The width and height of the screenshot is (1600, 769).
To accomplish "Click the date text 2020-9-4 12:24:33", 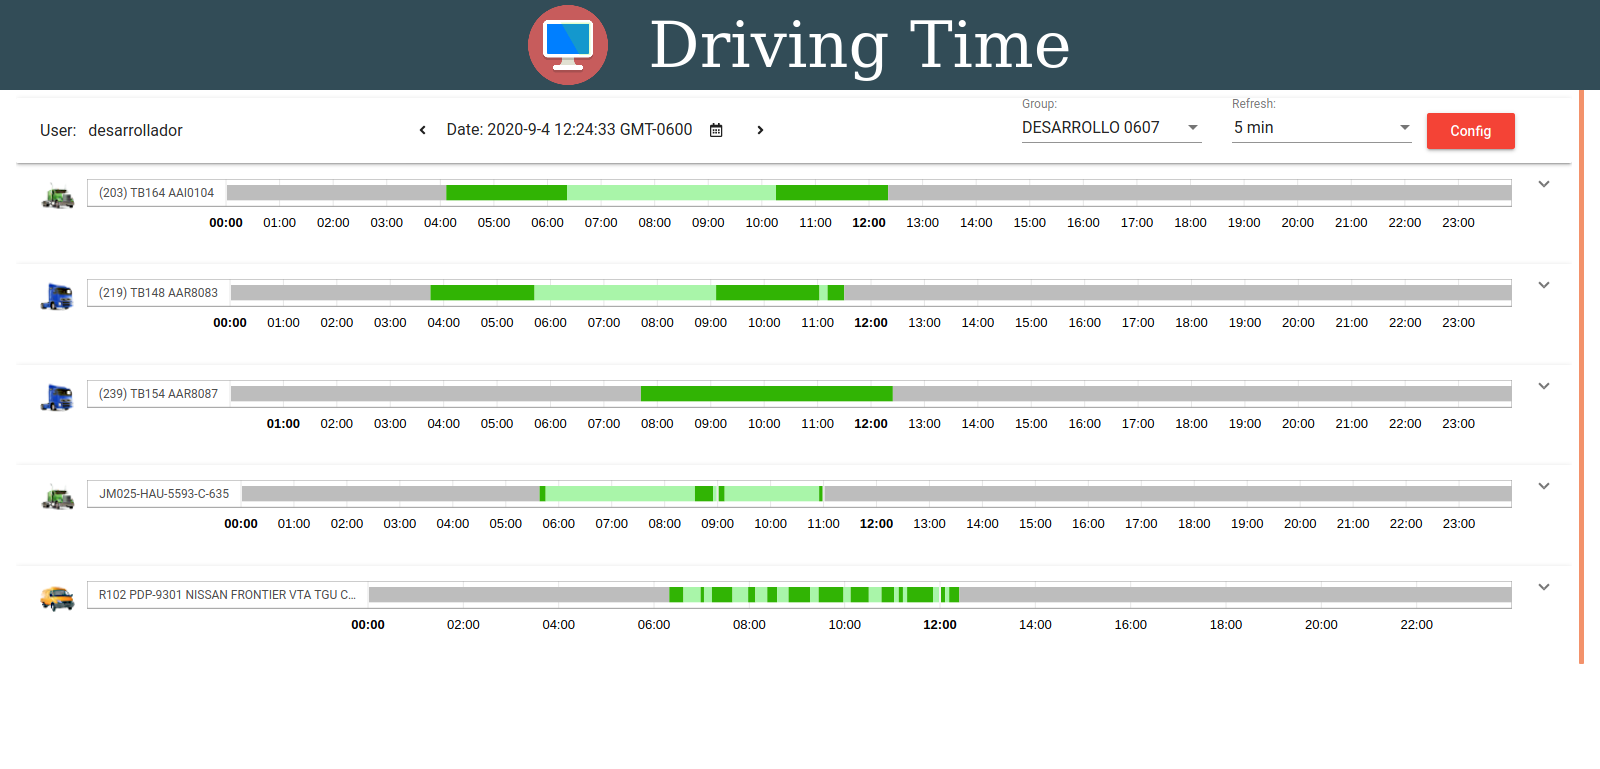I will click(590, 130).
